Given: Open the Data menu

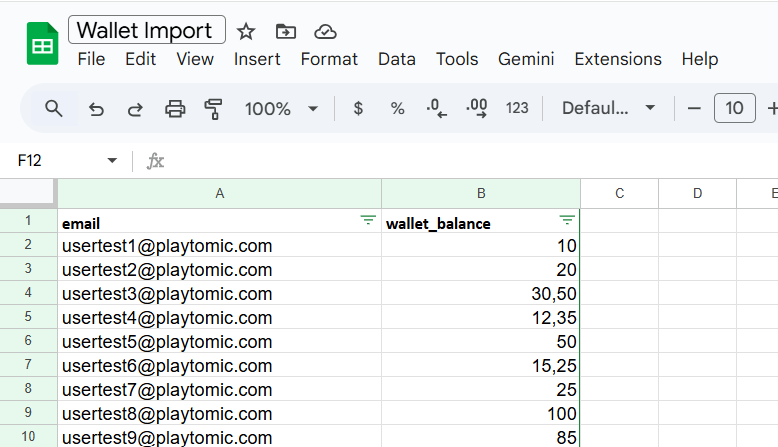Looking at the screenshot, I should (x=396, y=59).
